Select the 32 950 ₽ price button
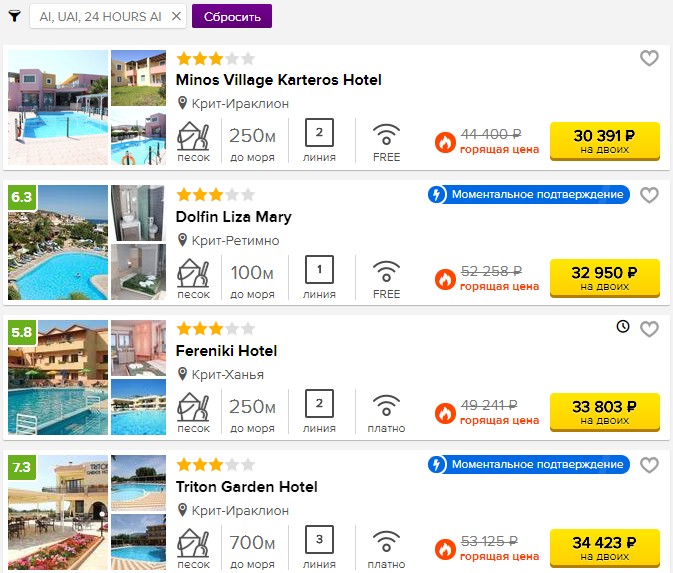 point(605,278)
